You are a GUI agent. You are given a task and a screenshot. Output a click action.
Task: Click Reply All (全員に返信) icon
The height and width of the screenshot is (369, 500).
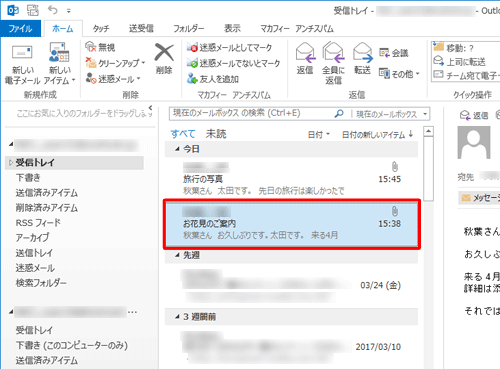[x=333, y=53]
